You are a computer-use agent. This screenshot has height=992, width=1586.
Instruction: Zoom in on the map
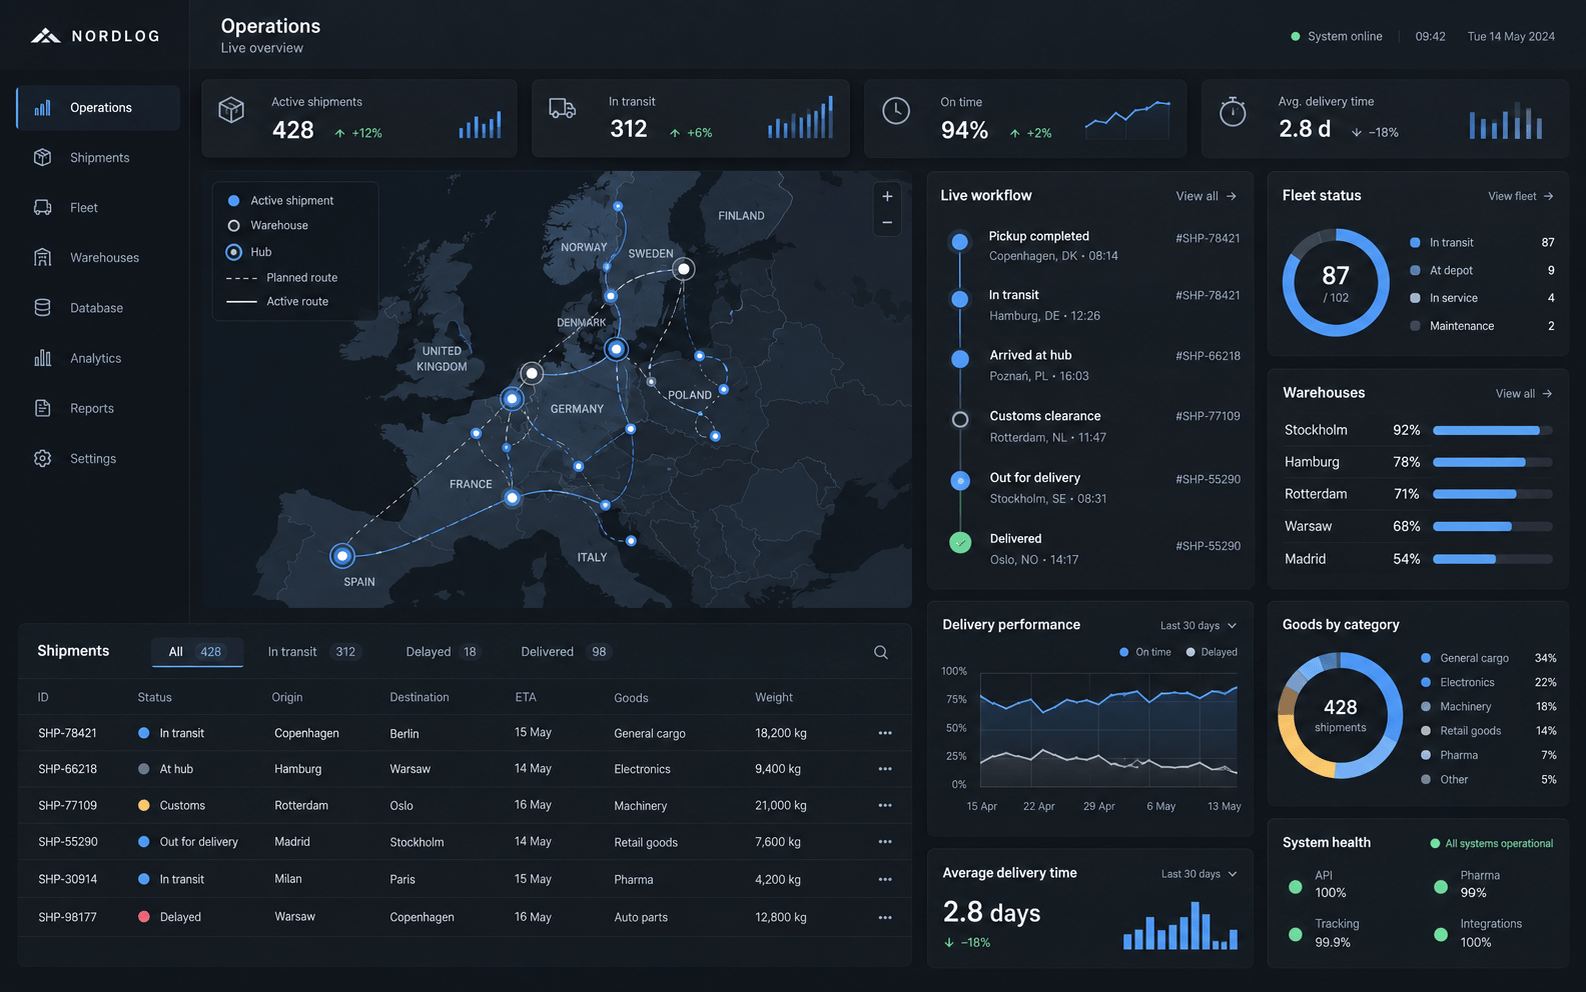coord(887,197)
